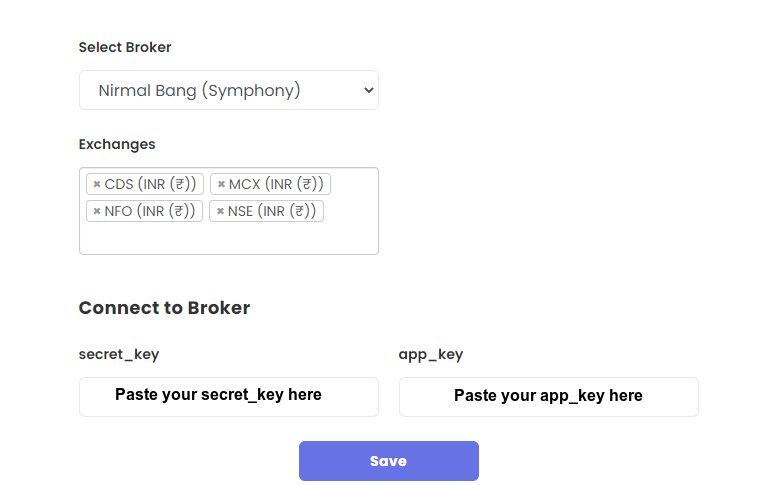Click the Save button
Viewport: 758px width, 485px height.
[389, 461]
